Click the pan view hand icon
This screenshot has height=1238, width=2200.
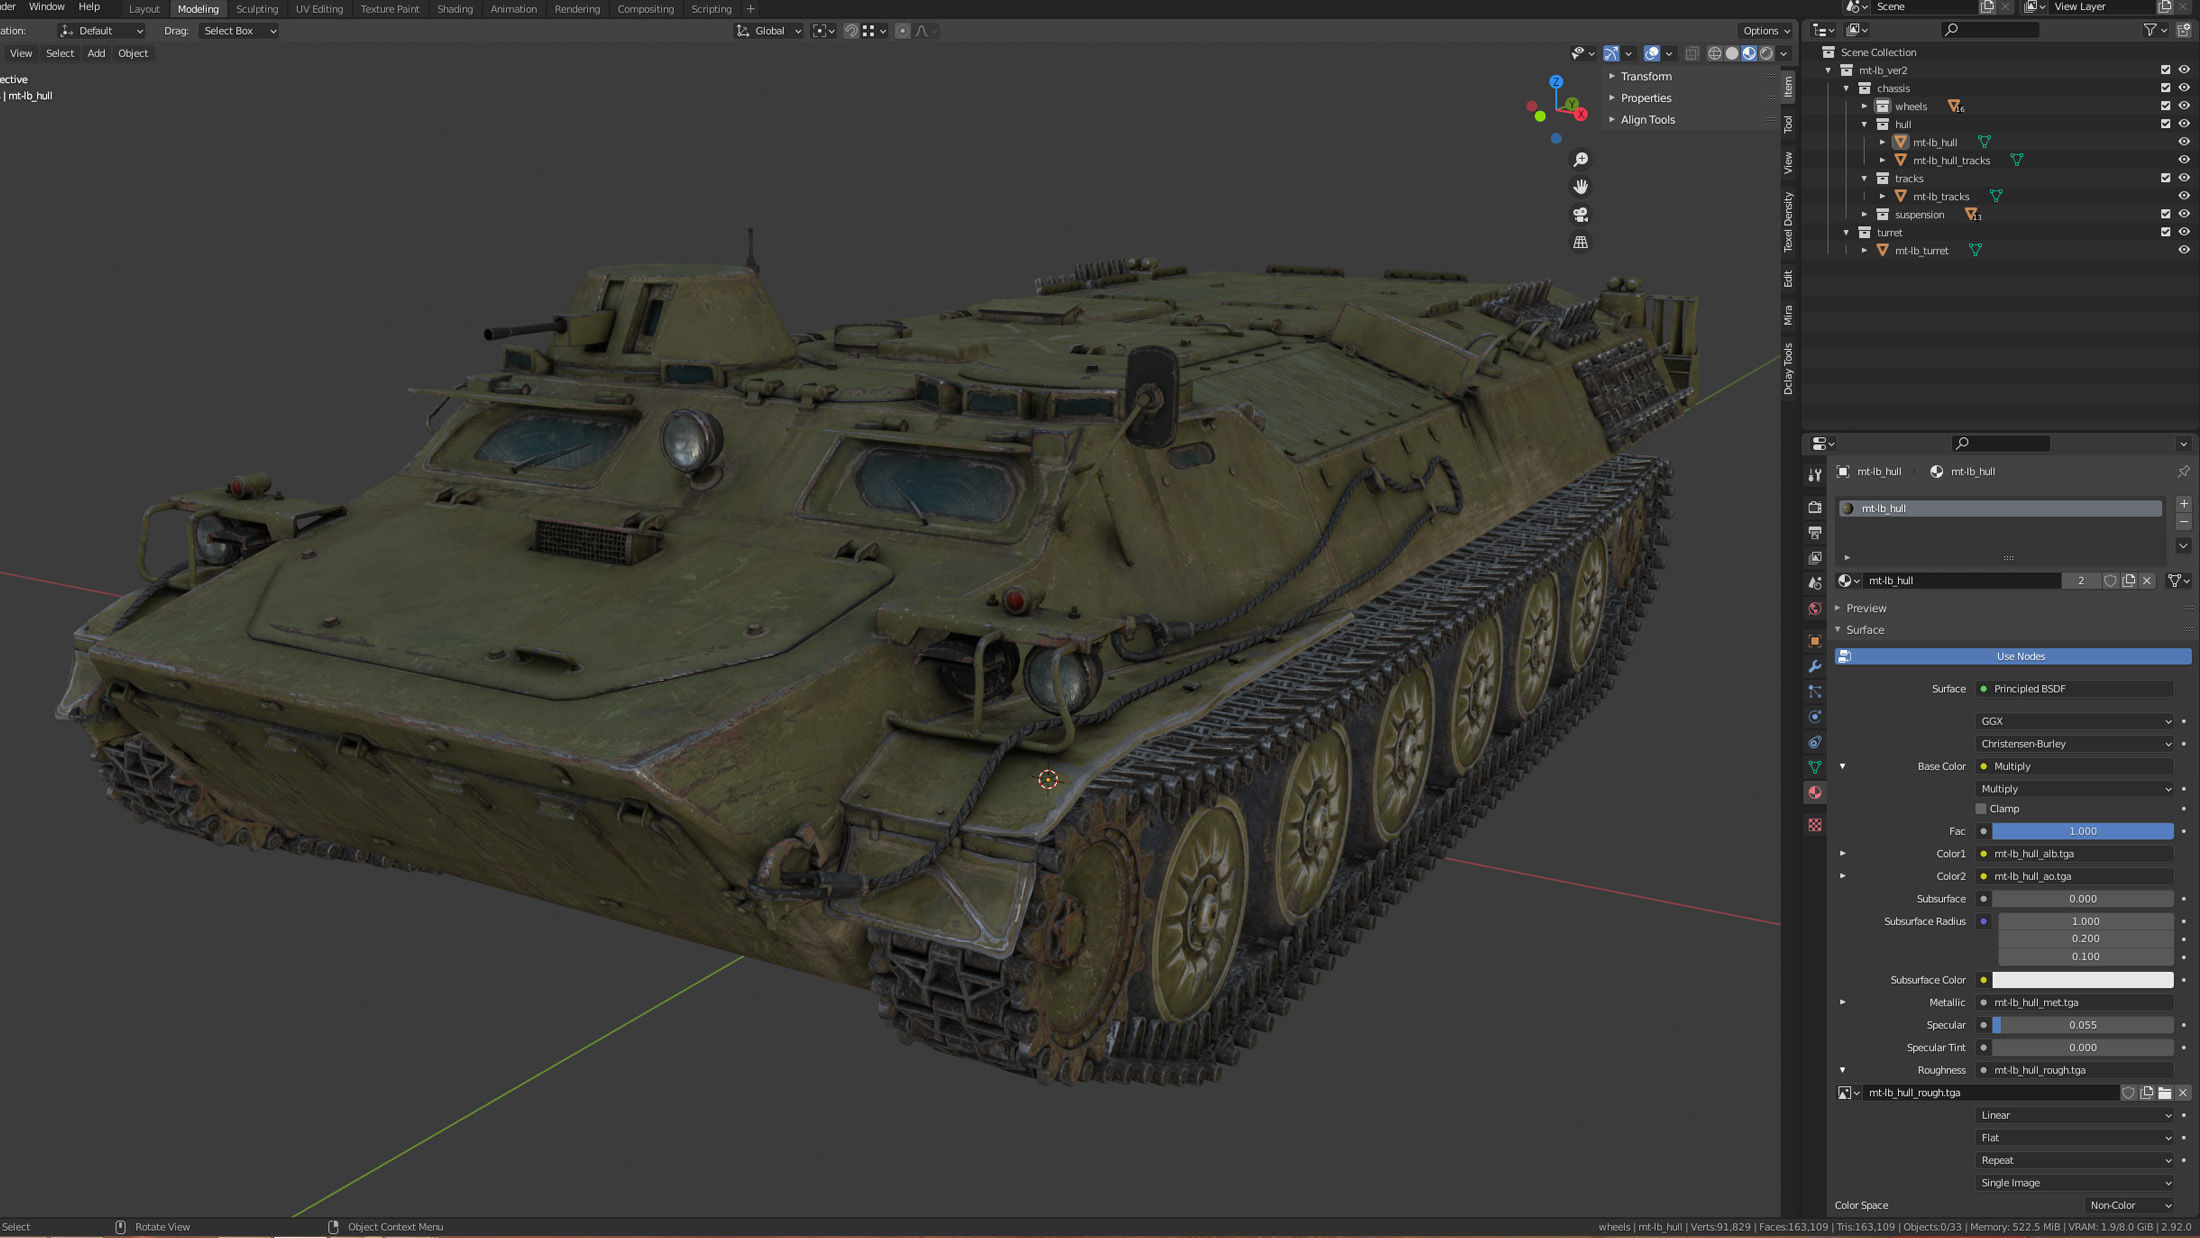pos(1580,187)
